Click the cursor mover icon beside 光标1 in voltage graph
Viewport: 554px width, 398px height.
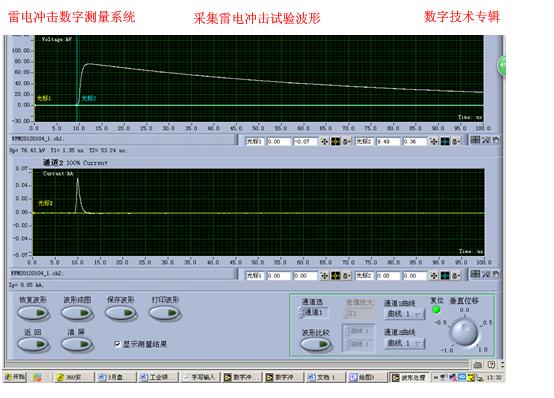[x=324, y=141]
